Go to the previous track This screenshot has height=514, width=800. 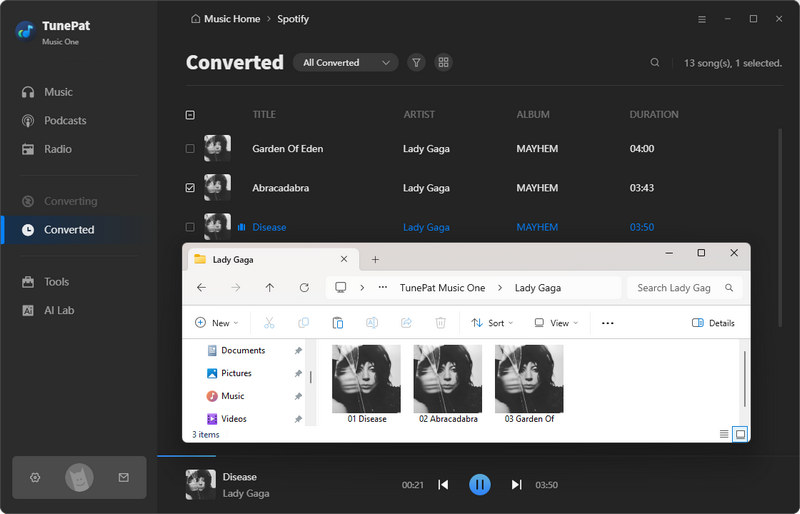[444, 485]
